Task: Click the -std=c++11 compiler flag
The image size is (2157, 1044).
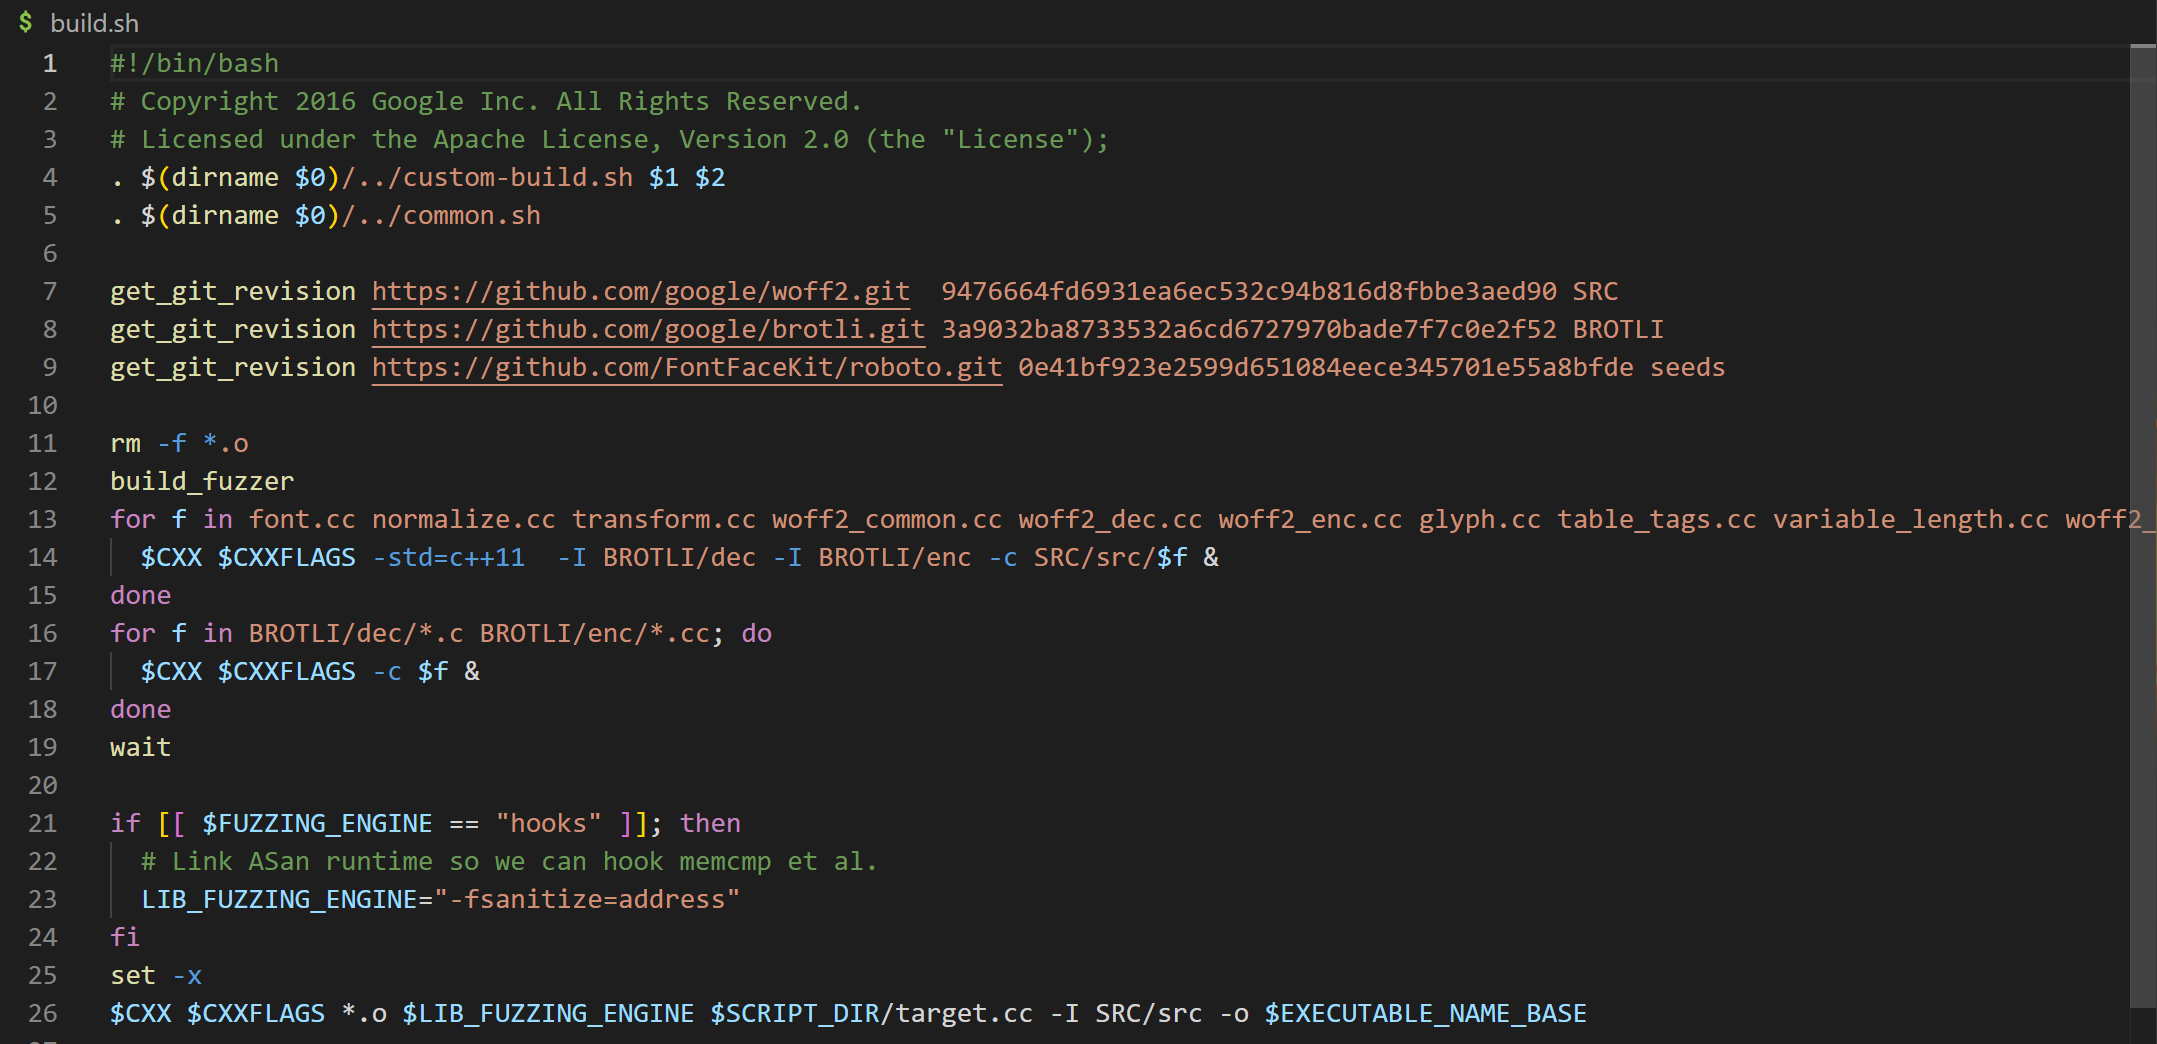Action: point(448,557)
